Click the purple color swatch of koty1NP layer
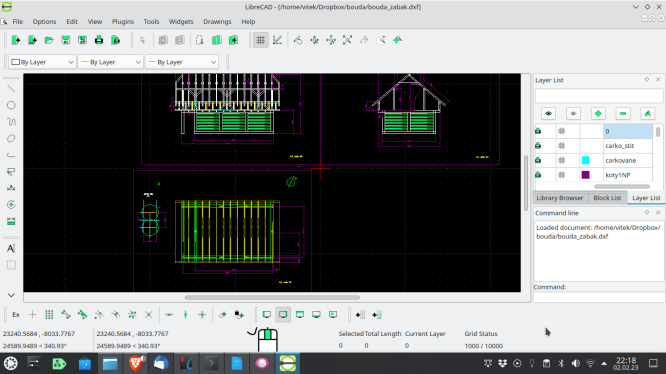 (585, 175)
